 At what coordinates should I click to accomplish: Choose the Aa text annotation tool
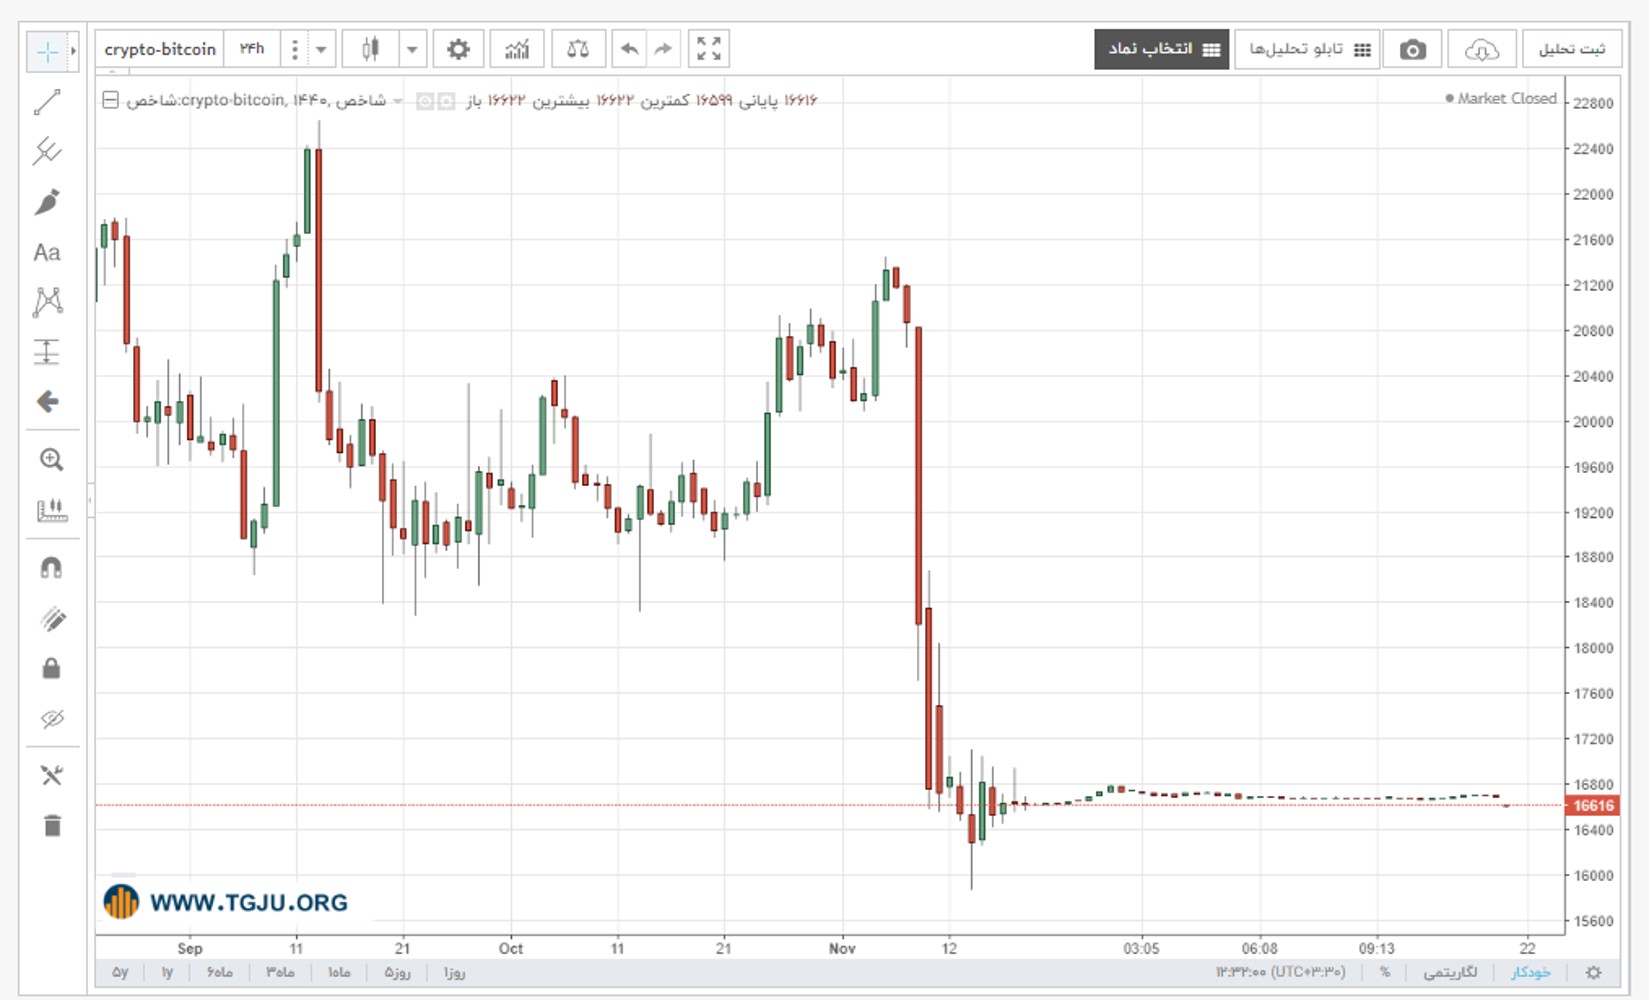click(47, 252)
